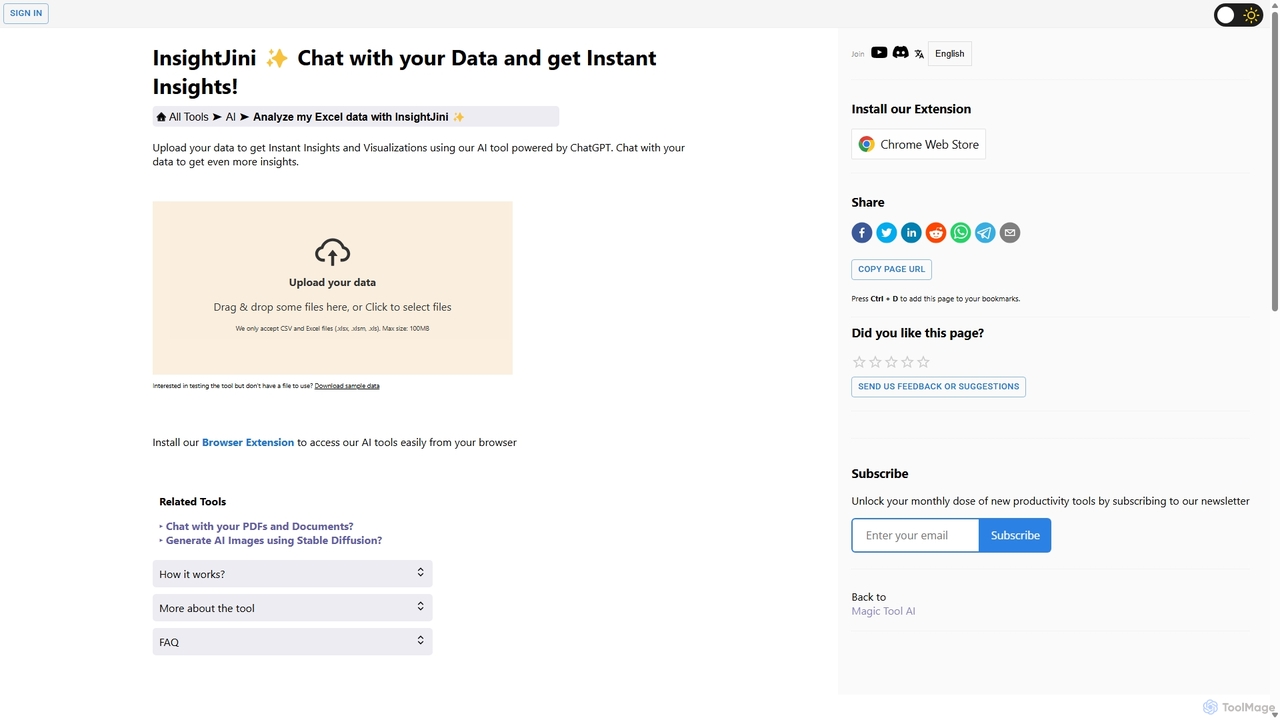The width and height of the screenshot is (1280, 720).
Task: Click Send us feedback or suggestions
Action: pos(938,386)
